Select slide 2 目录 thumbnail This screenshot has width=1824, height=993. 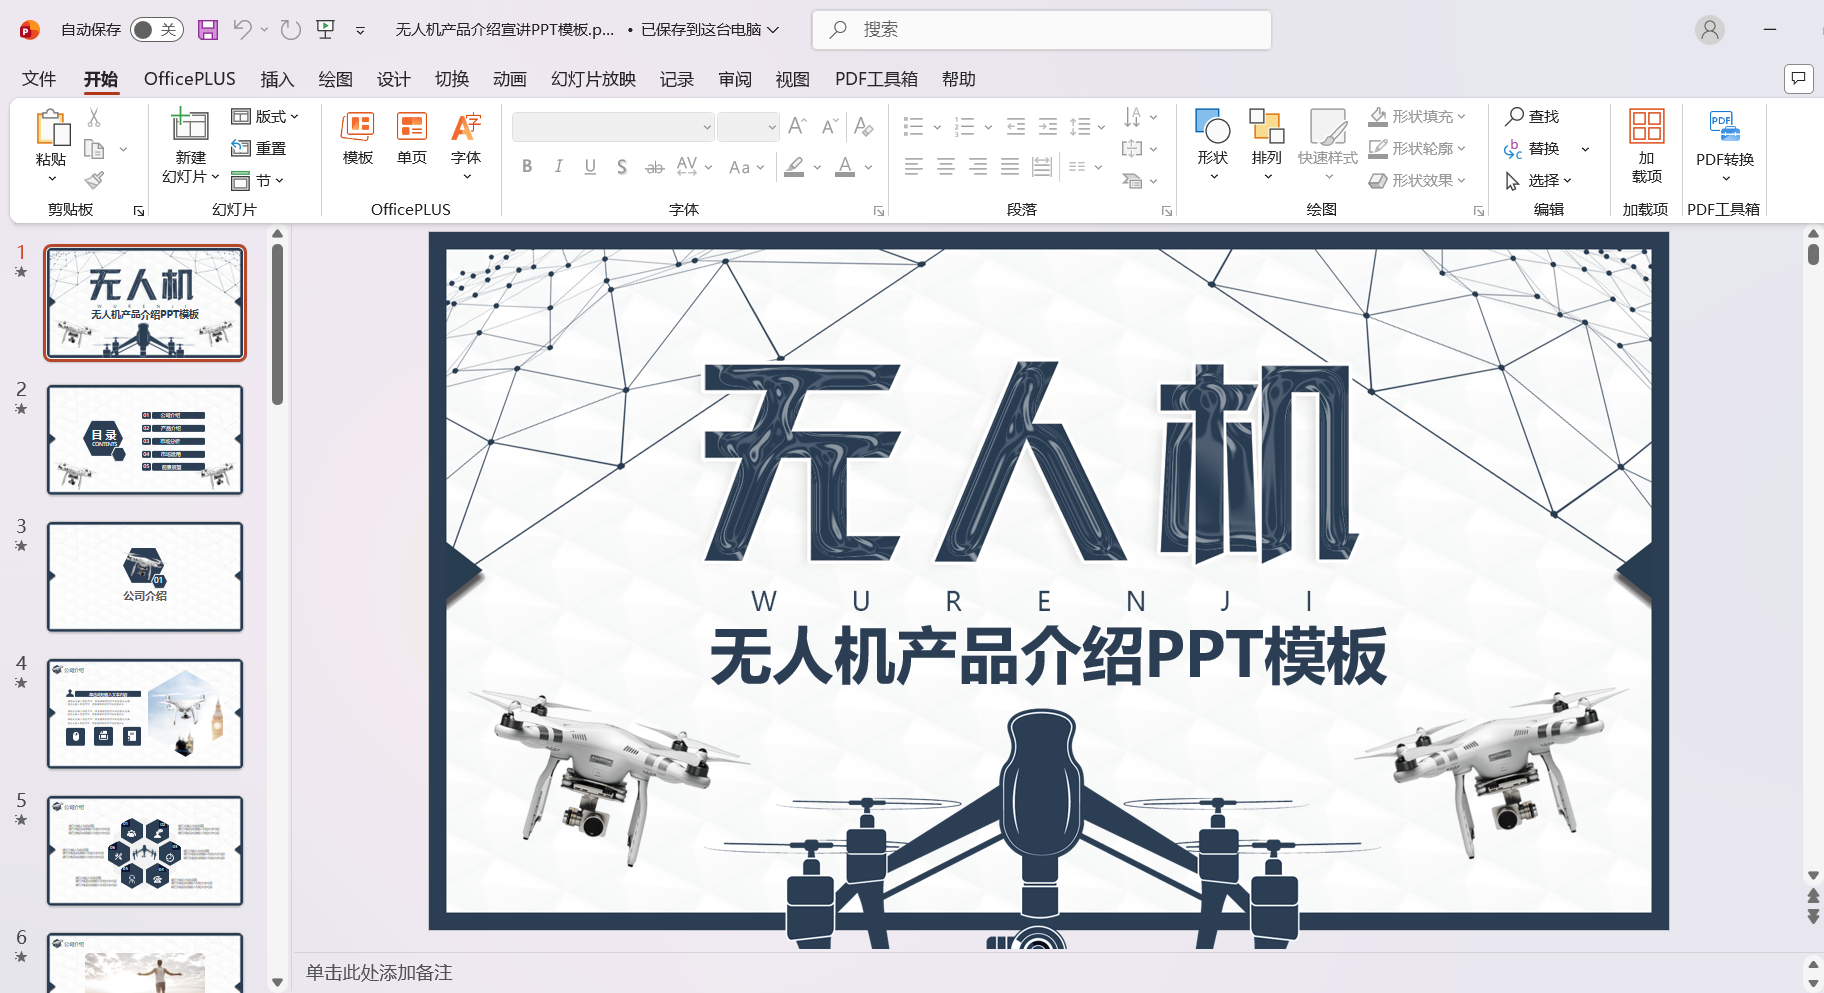tap(145, 440)
